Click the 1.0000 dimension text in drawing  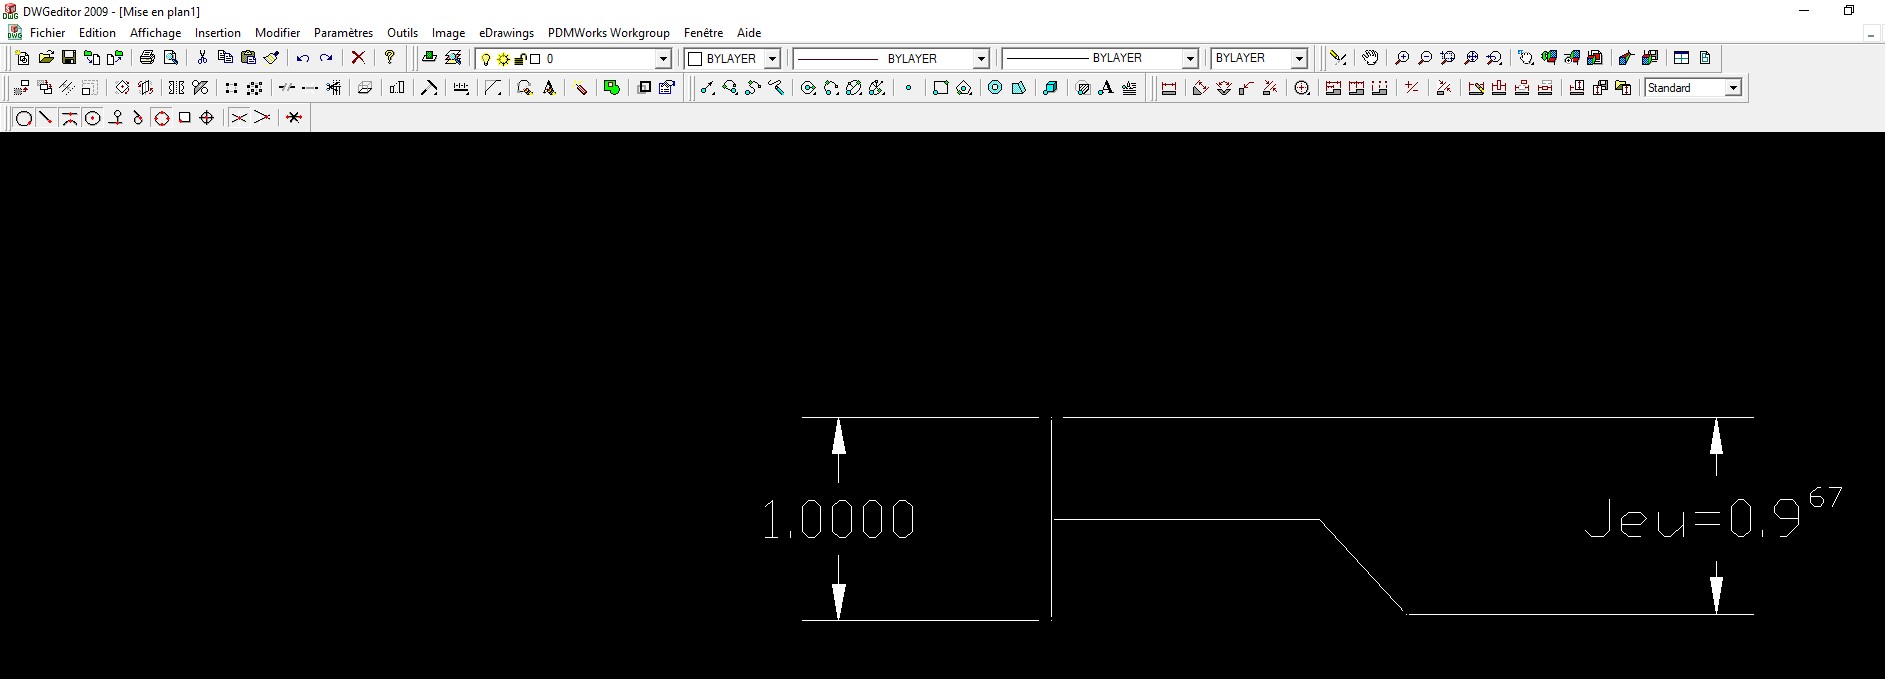coord(838,520)
